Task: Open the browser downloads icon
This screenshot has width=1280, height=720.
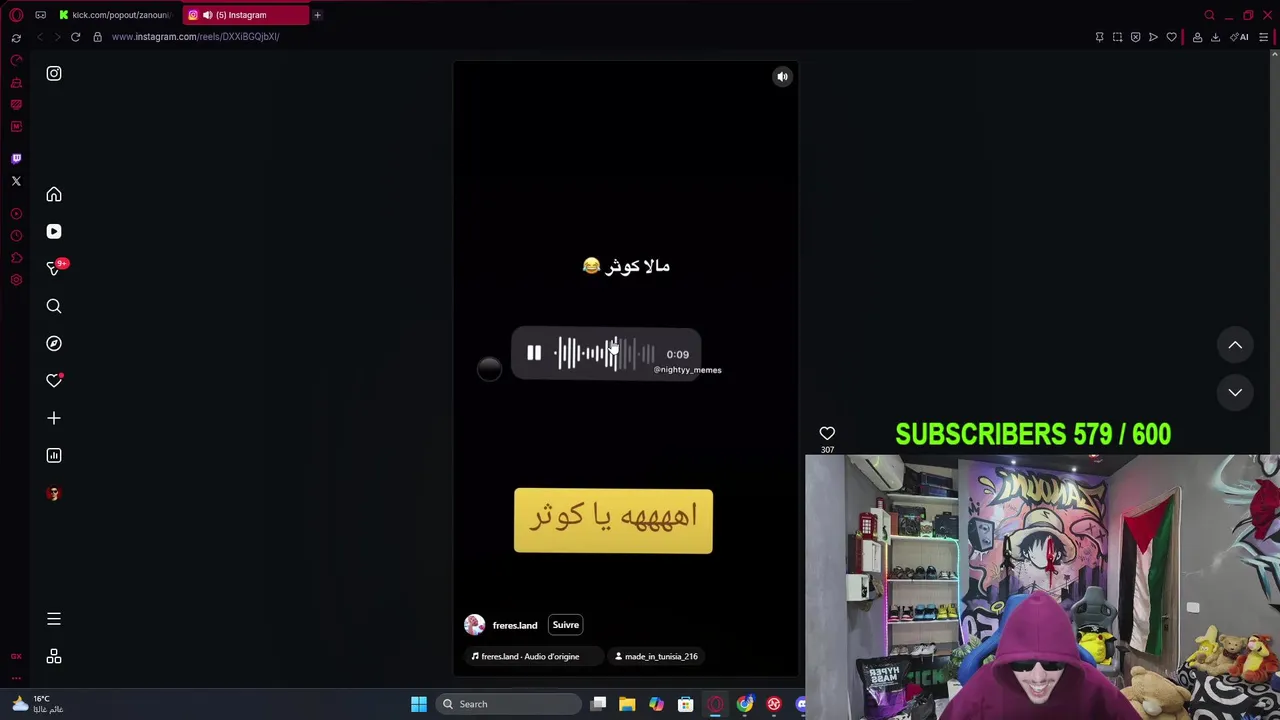Action: point(1215,37)
